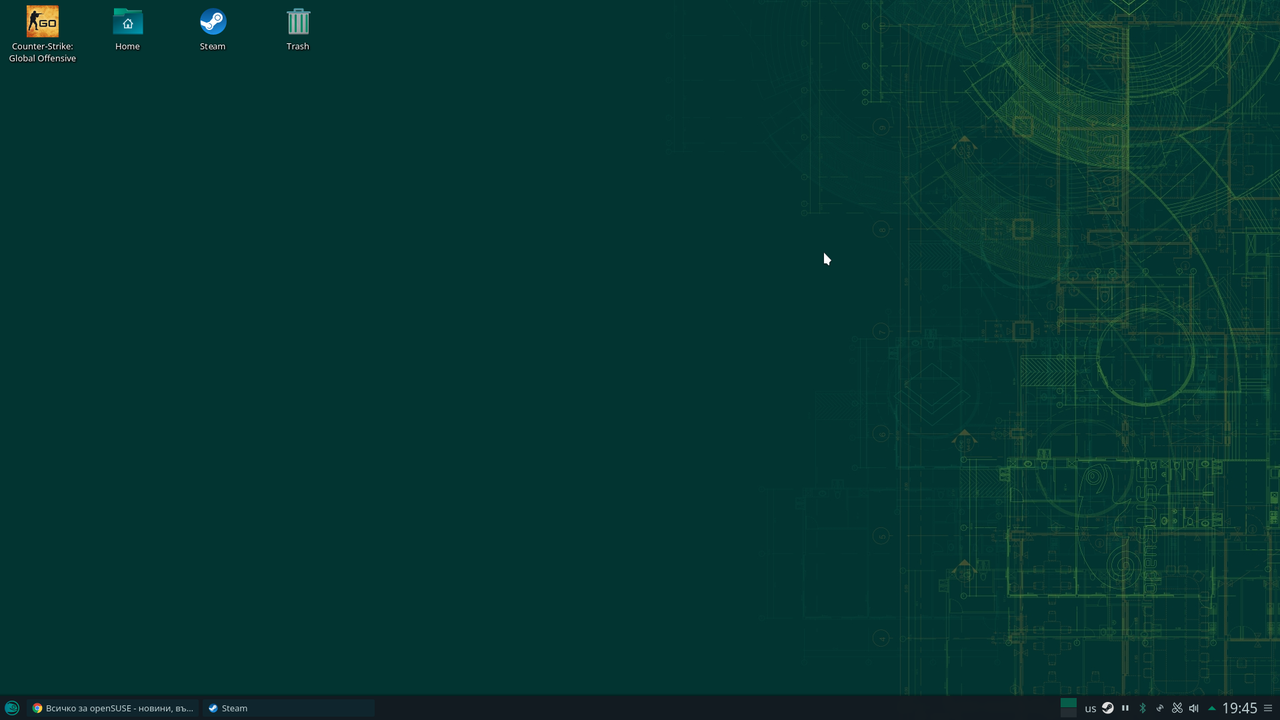Select the Counter-Strike: Global Offensive desktop icon
Viewport: 1280px width, 720px height.
pyautogui.click(x=42, y=34)
